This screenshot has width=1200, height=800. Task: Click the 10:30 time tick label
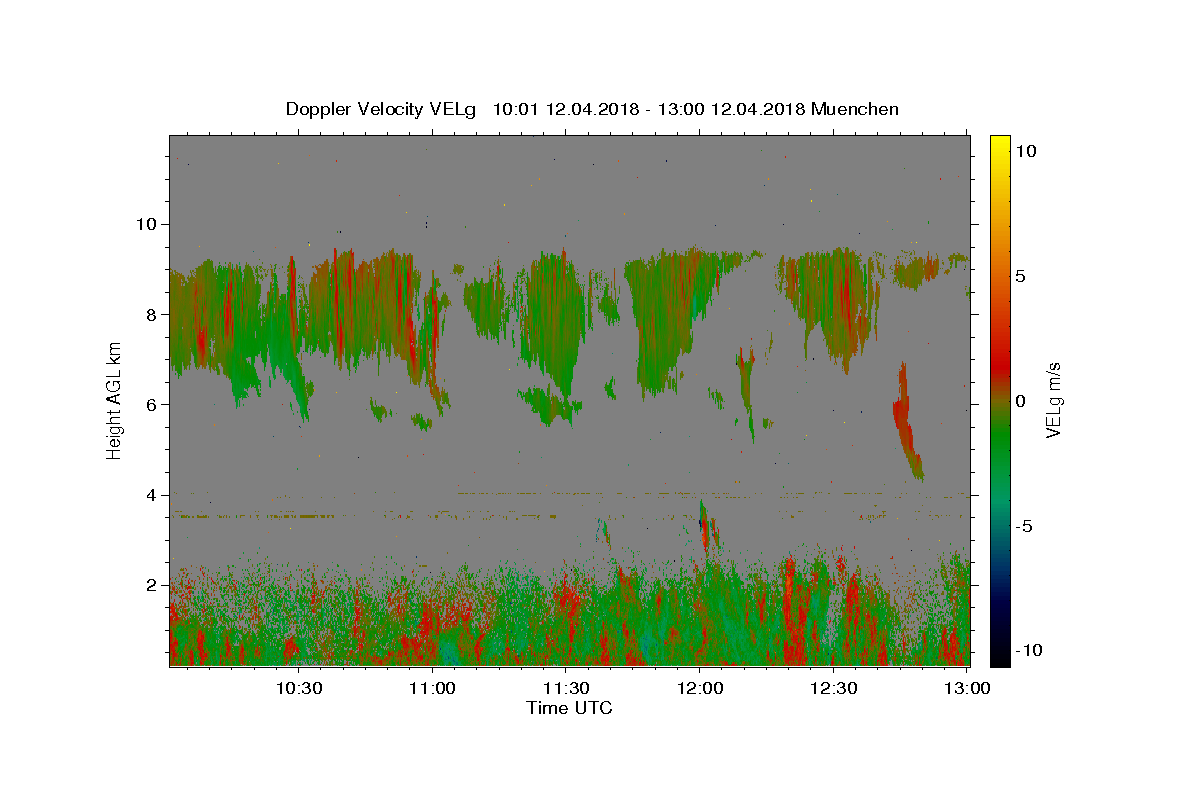(298, 688)
